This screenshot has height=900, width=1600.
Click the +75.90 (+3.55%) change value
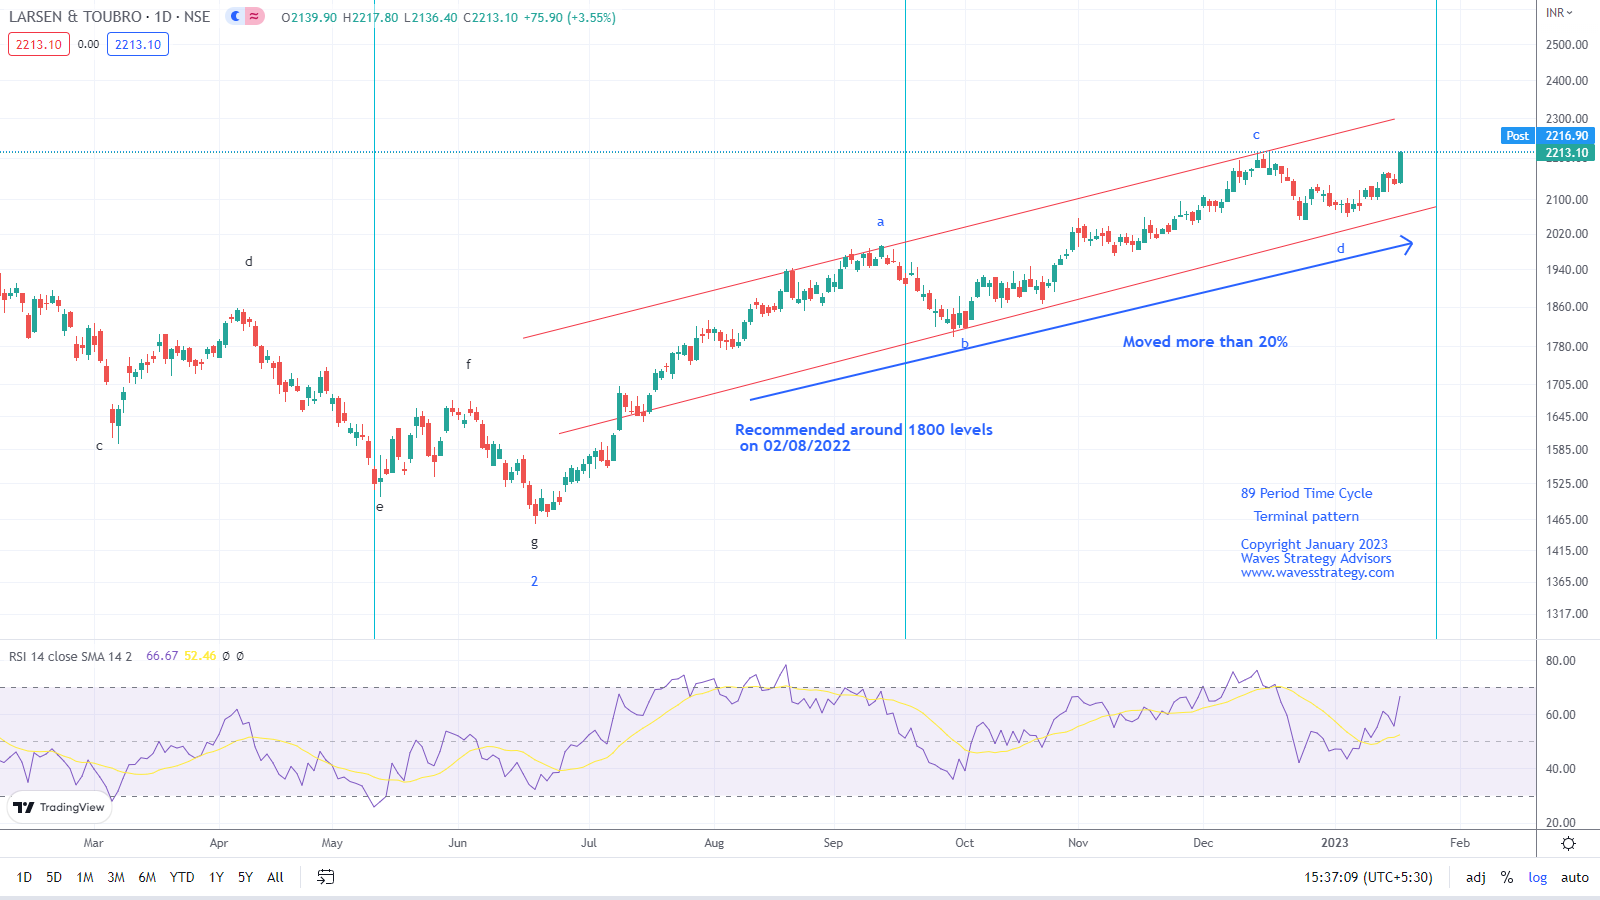pos(569,18)
